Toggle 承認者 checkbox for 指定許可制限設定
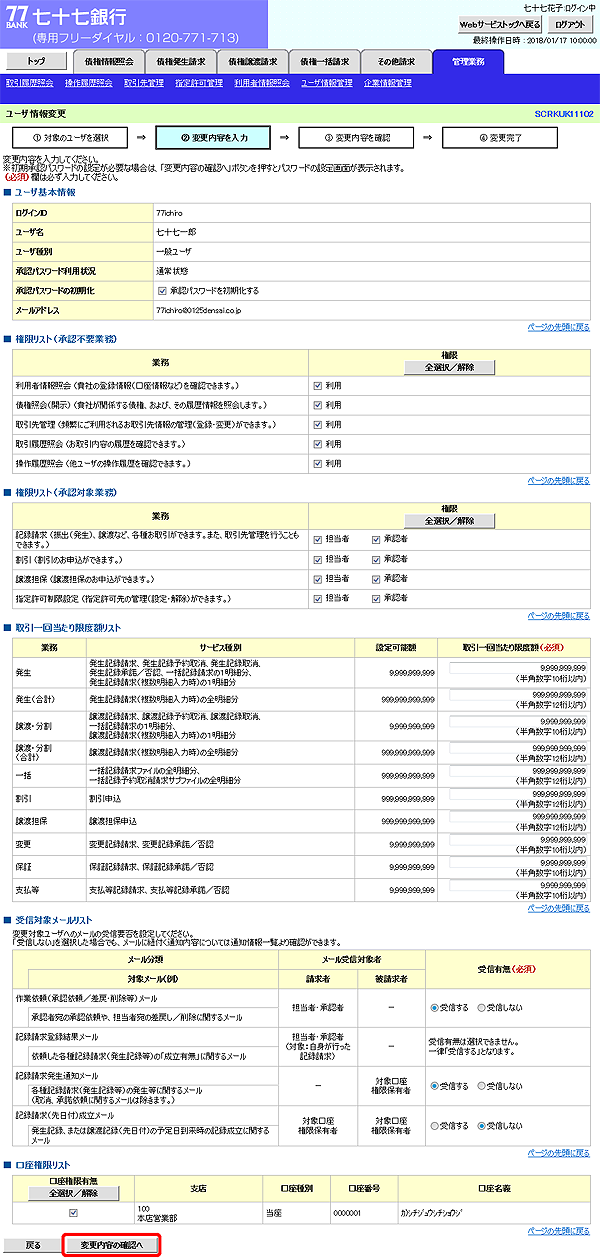 click(377, 599)
